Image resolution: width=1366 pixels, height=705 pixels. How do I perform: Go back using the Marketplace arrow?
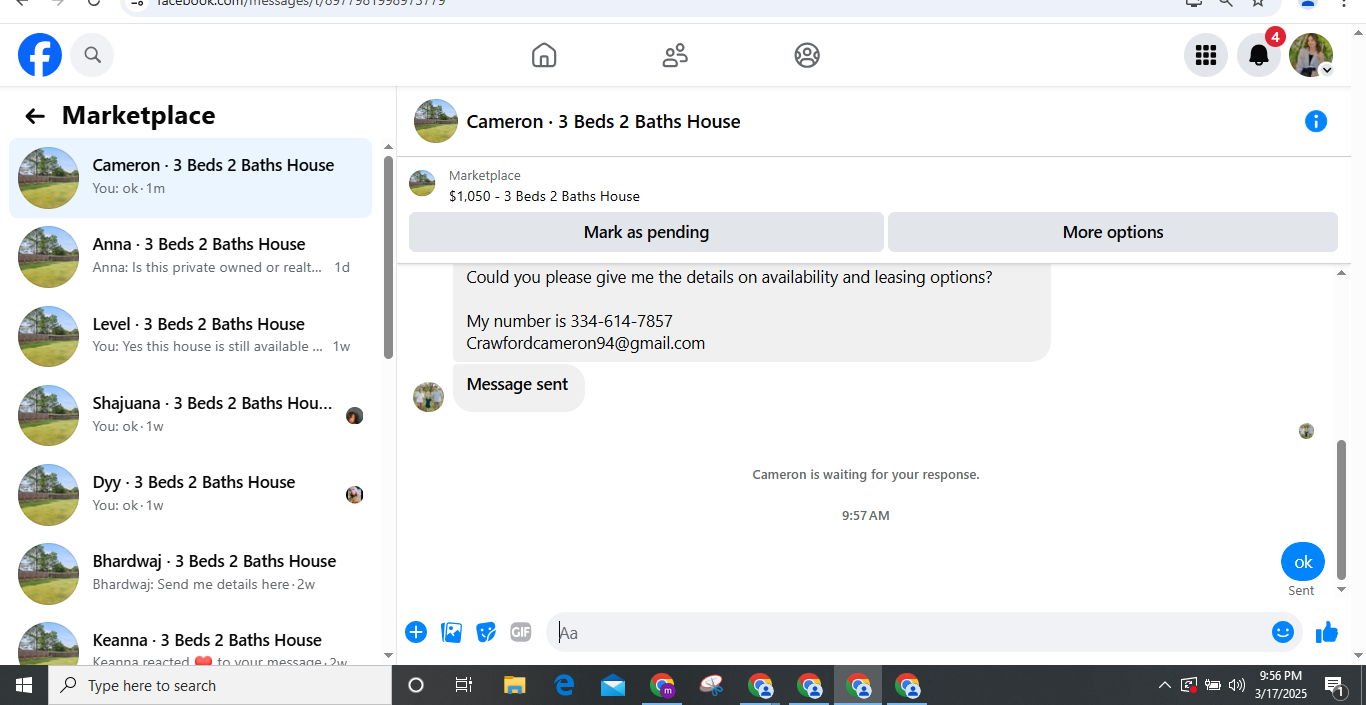click(x=35, y=116)
